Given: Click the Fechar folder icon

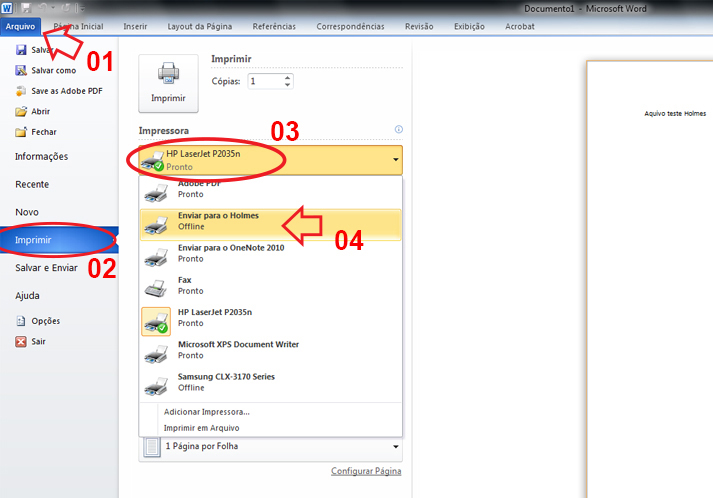Looking at the screenshot, I should tap(21, 132).
